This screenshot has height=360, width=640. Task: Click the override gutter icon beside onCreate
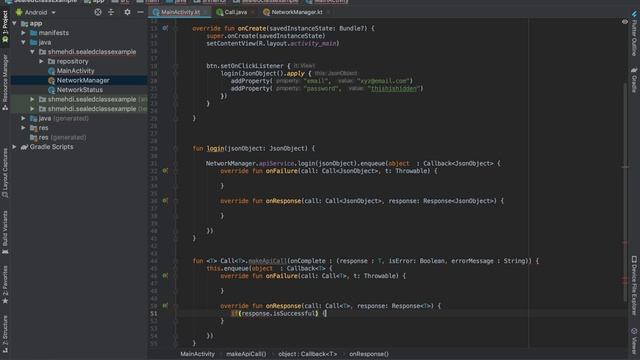(165, 28)
